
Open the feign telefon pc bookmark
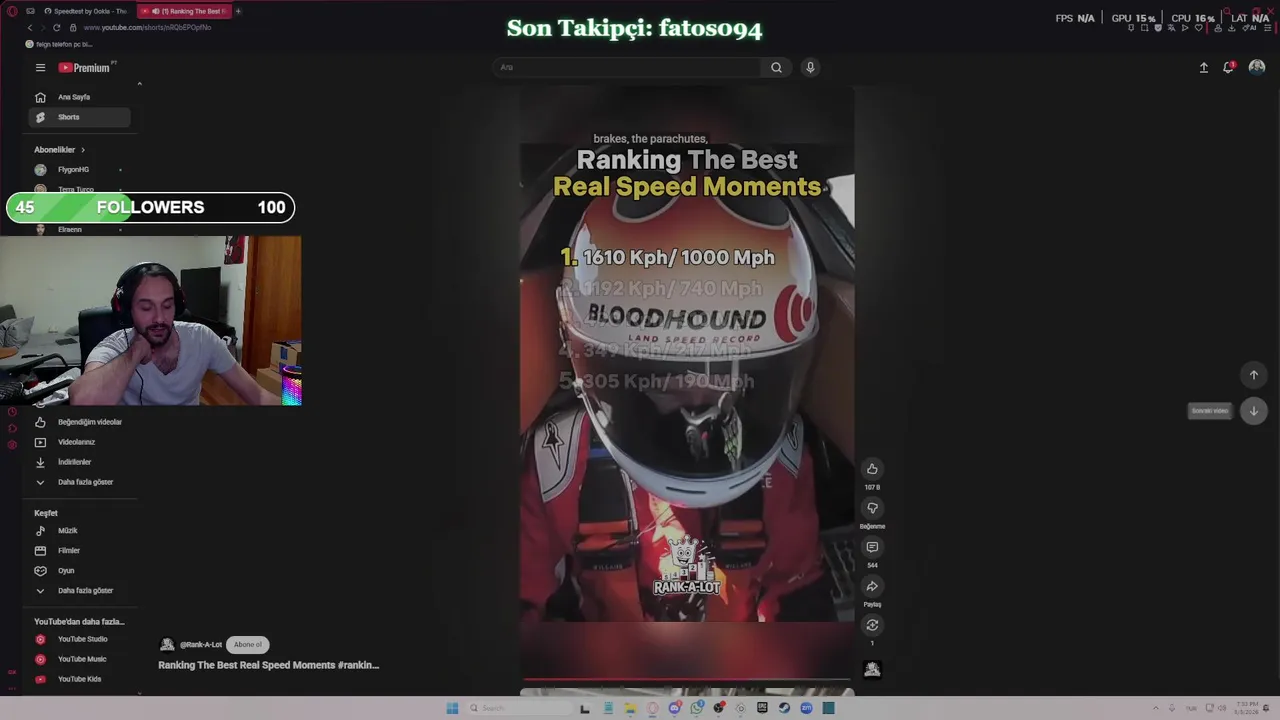pos(58,44)
